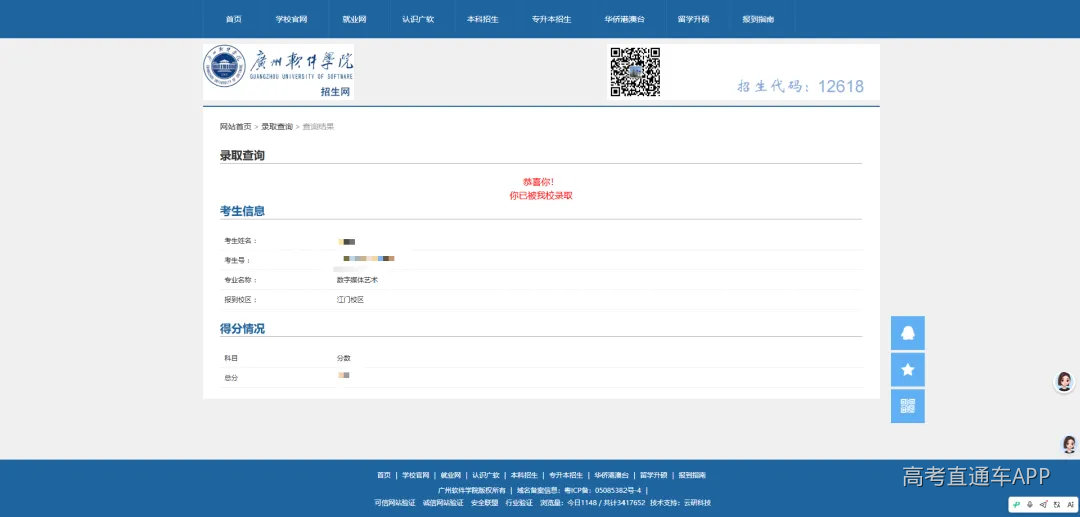Click the footer 华侨港澳台 link
Viewport: 1080px width, 517px height.
(612, 475)
